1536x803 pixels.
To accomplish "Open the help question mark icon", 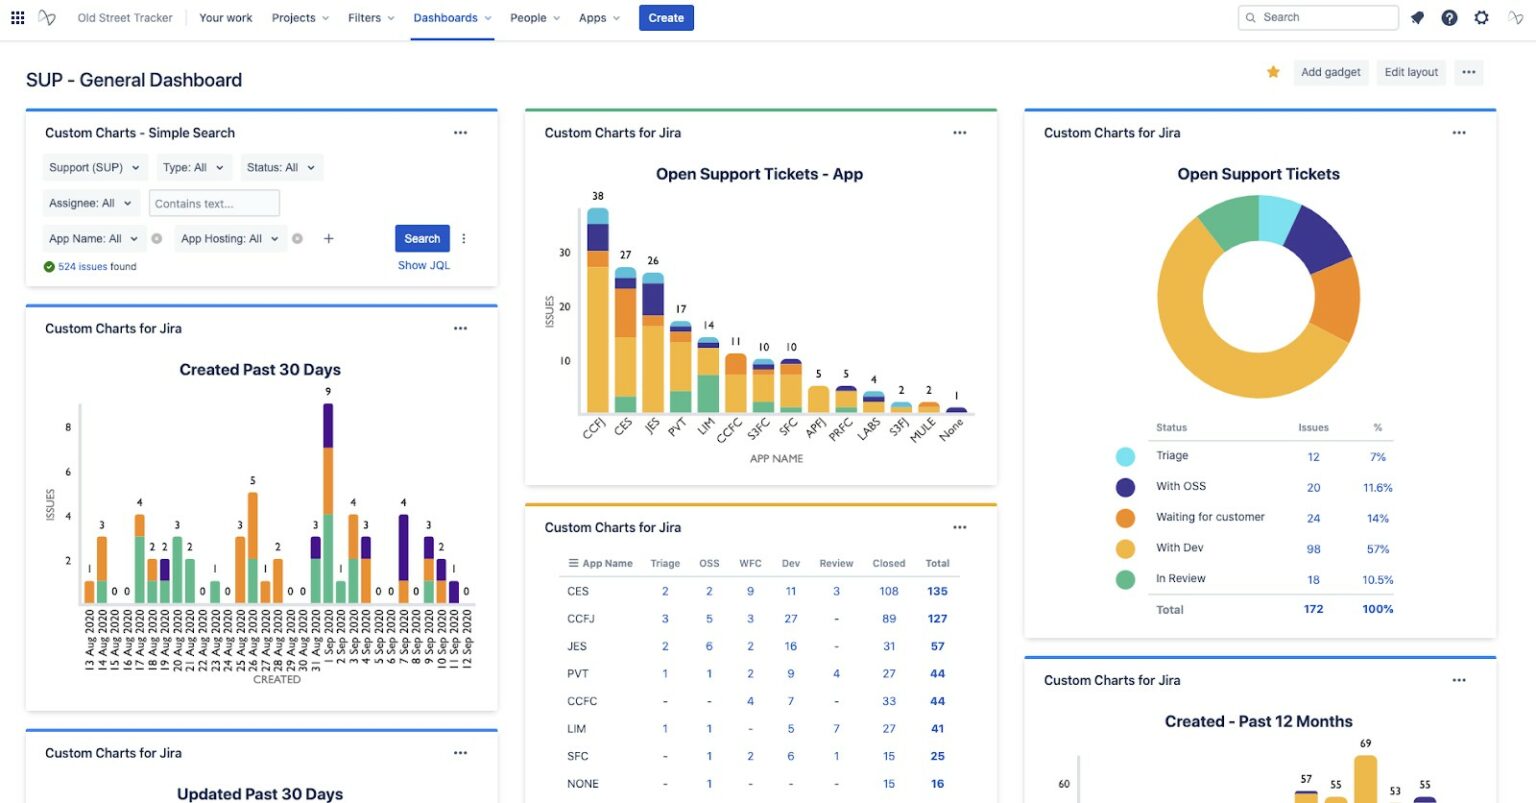I will pyautogui.click(x=1449, y=18).
